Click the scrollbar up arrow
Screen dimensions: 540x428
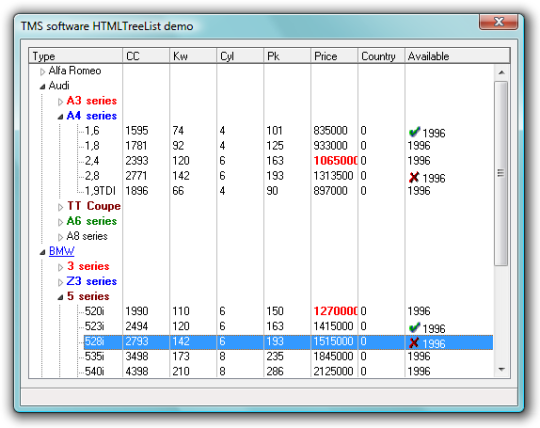[x=501, y=72]
